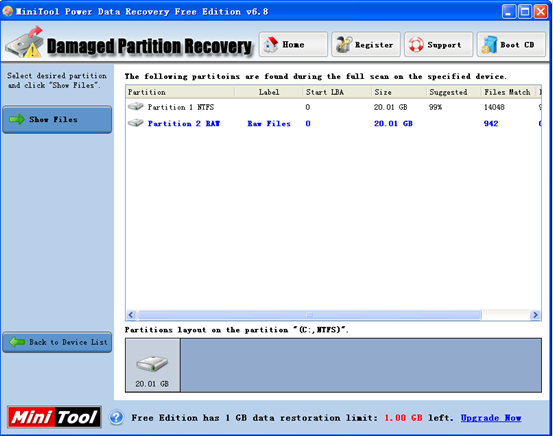
Task: Click the Partition 1 NTFS drive icon
Action: (x=135, y=106)
